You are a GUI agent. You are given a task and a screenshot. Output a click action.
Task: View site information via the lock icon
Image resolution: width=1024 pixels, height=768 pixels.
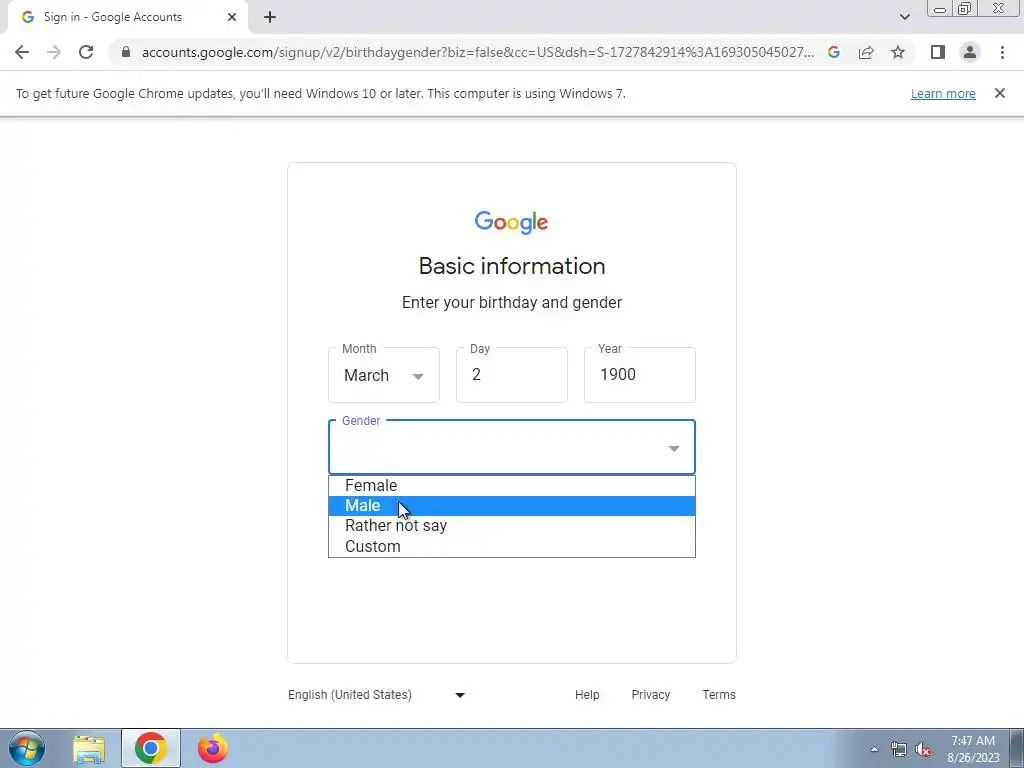[126, 52]
